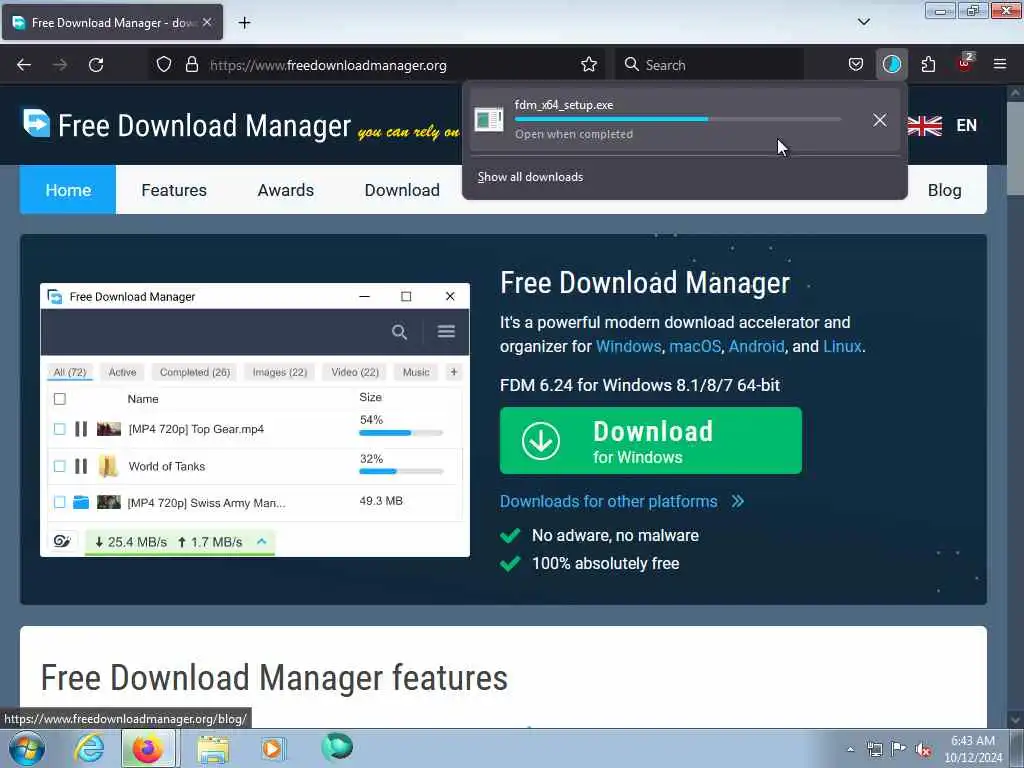Open Windows Explorer folder on taskbar
Viewport: 1024px width, 768px height.
213,749
